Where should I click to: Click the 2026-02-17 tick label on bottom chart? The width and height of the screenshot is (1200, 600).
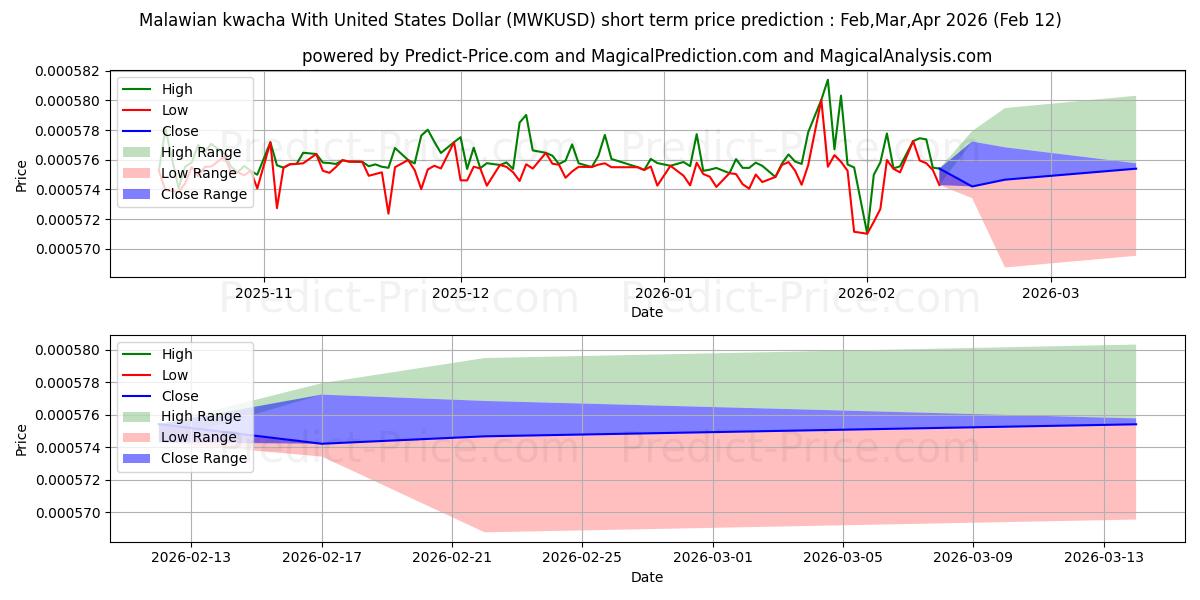pos(322,558)
